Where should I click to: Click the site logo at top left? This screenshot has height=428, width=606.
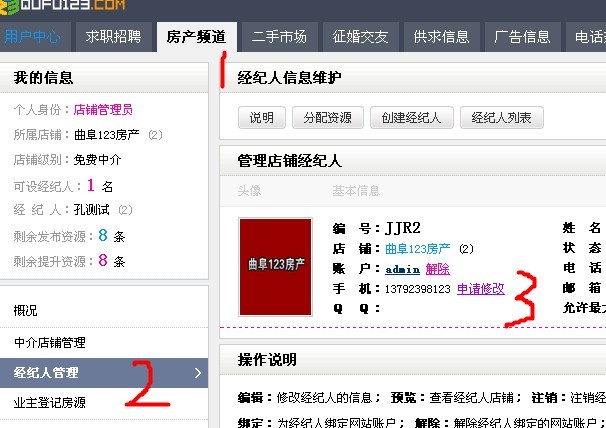click(62, 7)
